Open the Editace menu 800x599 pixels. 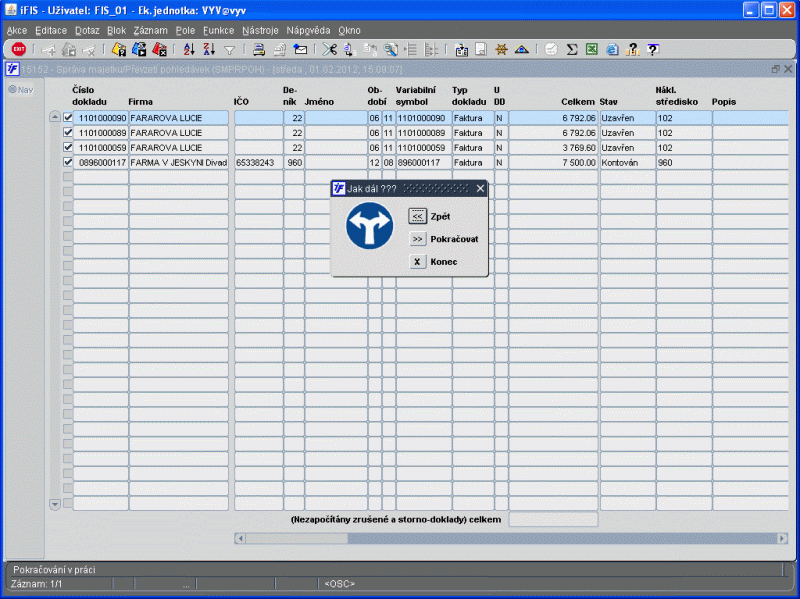[51, 31]
